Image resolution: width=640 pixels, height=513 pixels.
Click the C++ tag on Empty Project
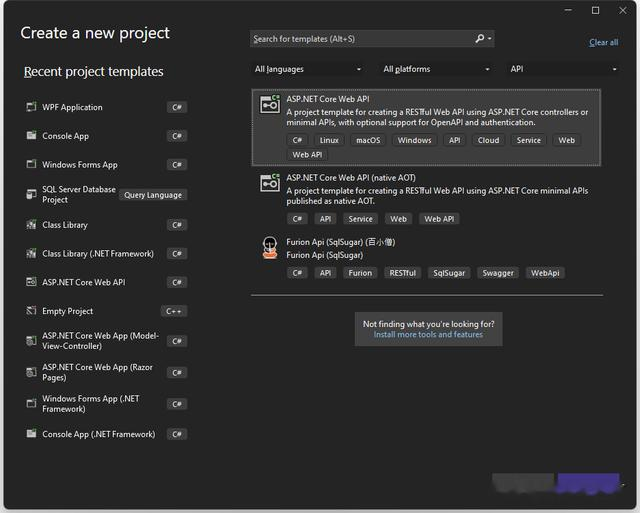tap(173, 311)
